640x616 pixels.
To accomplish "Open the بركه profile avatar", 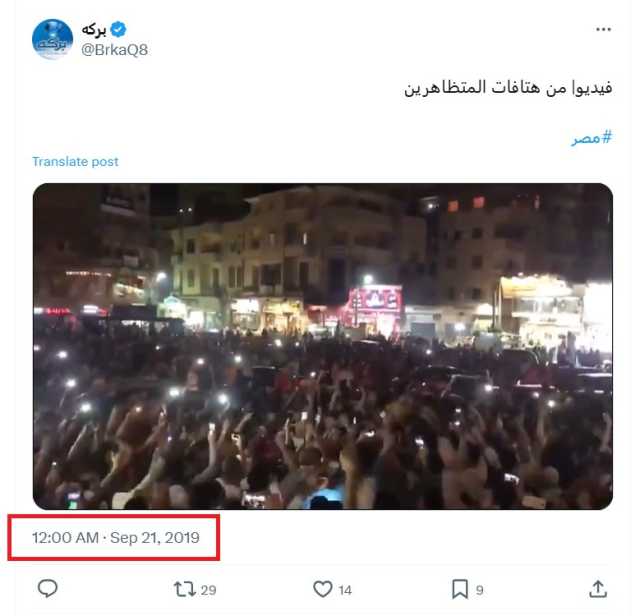I will (x=52, y=39).
